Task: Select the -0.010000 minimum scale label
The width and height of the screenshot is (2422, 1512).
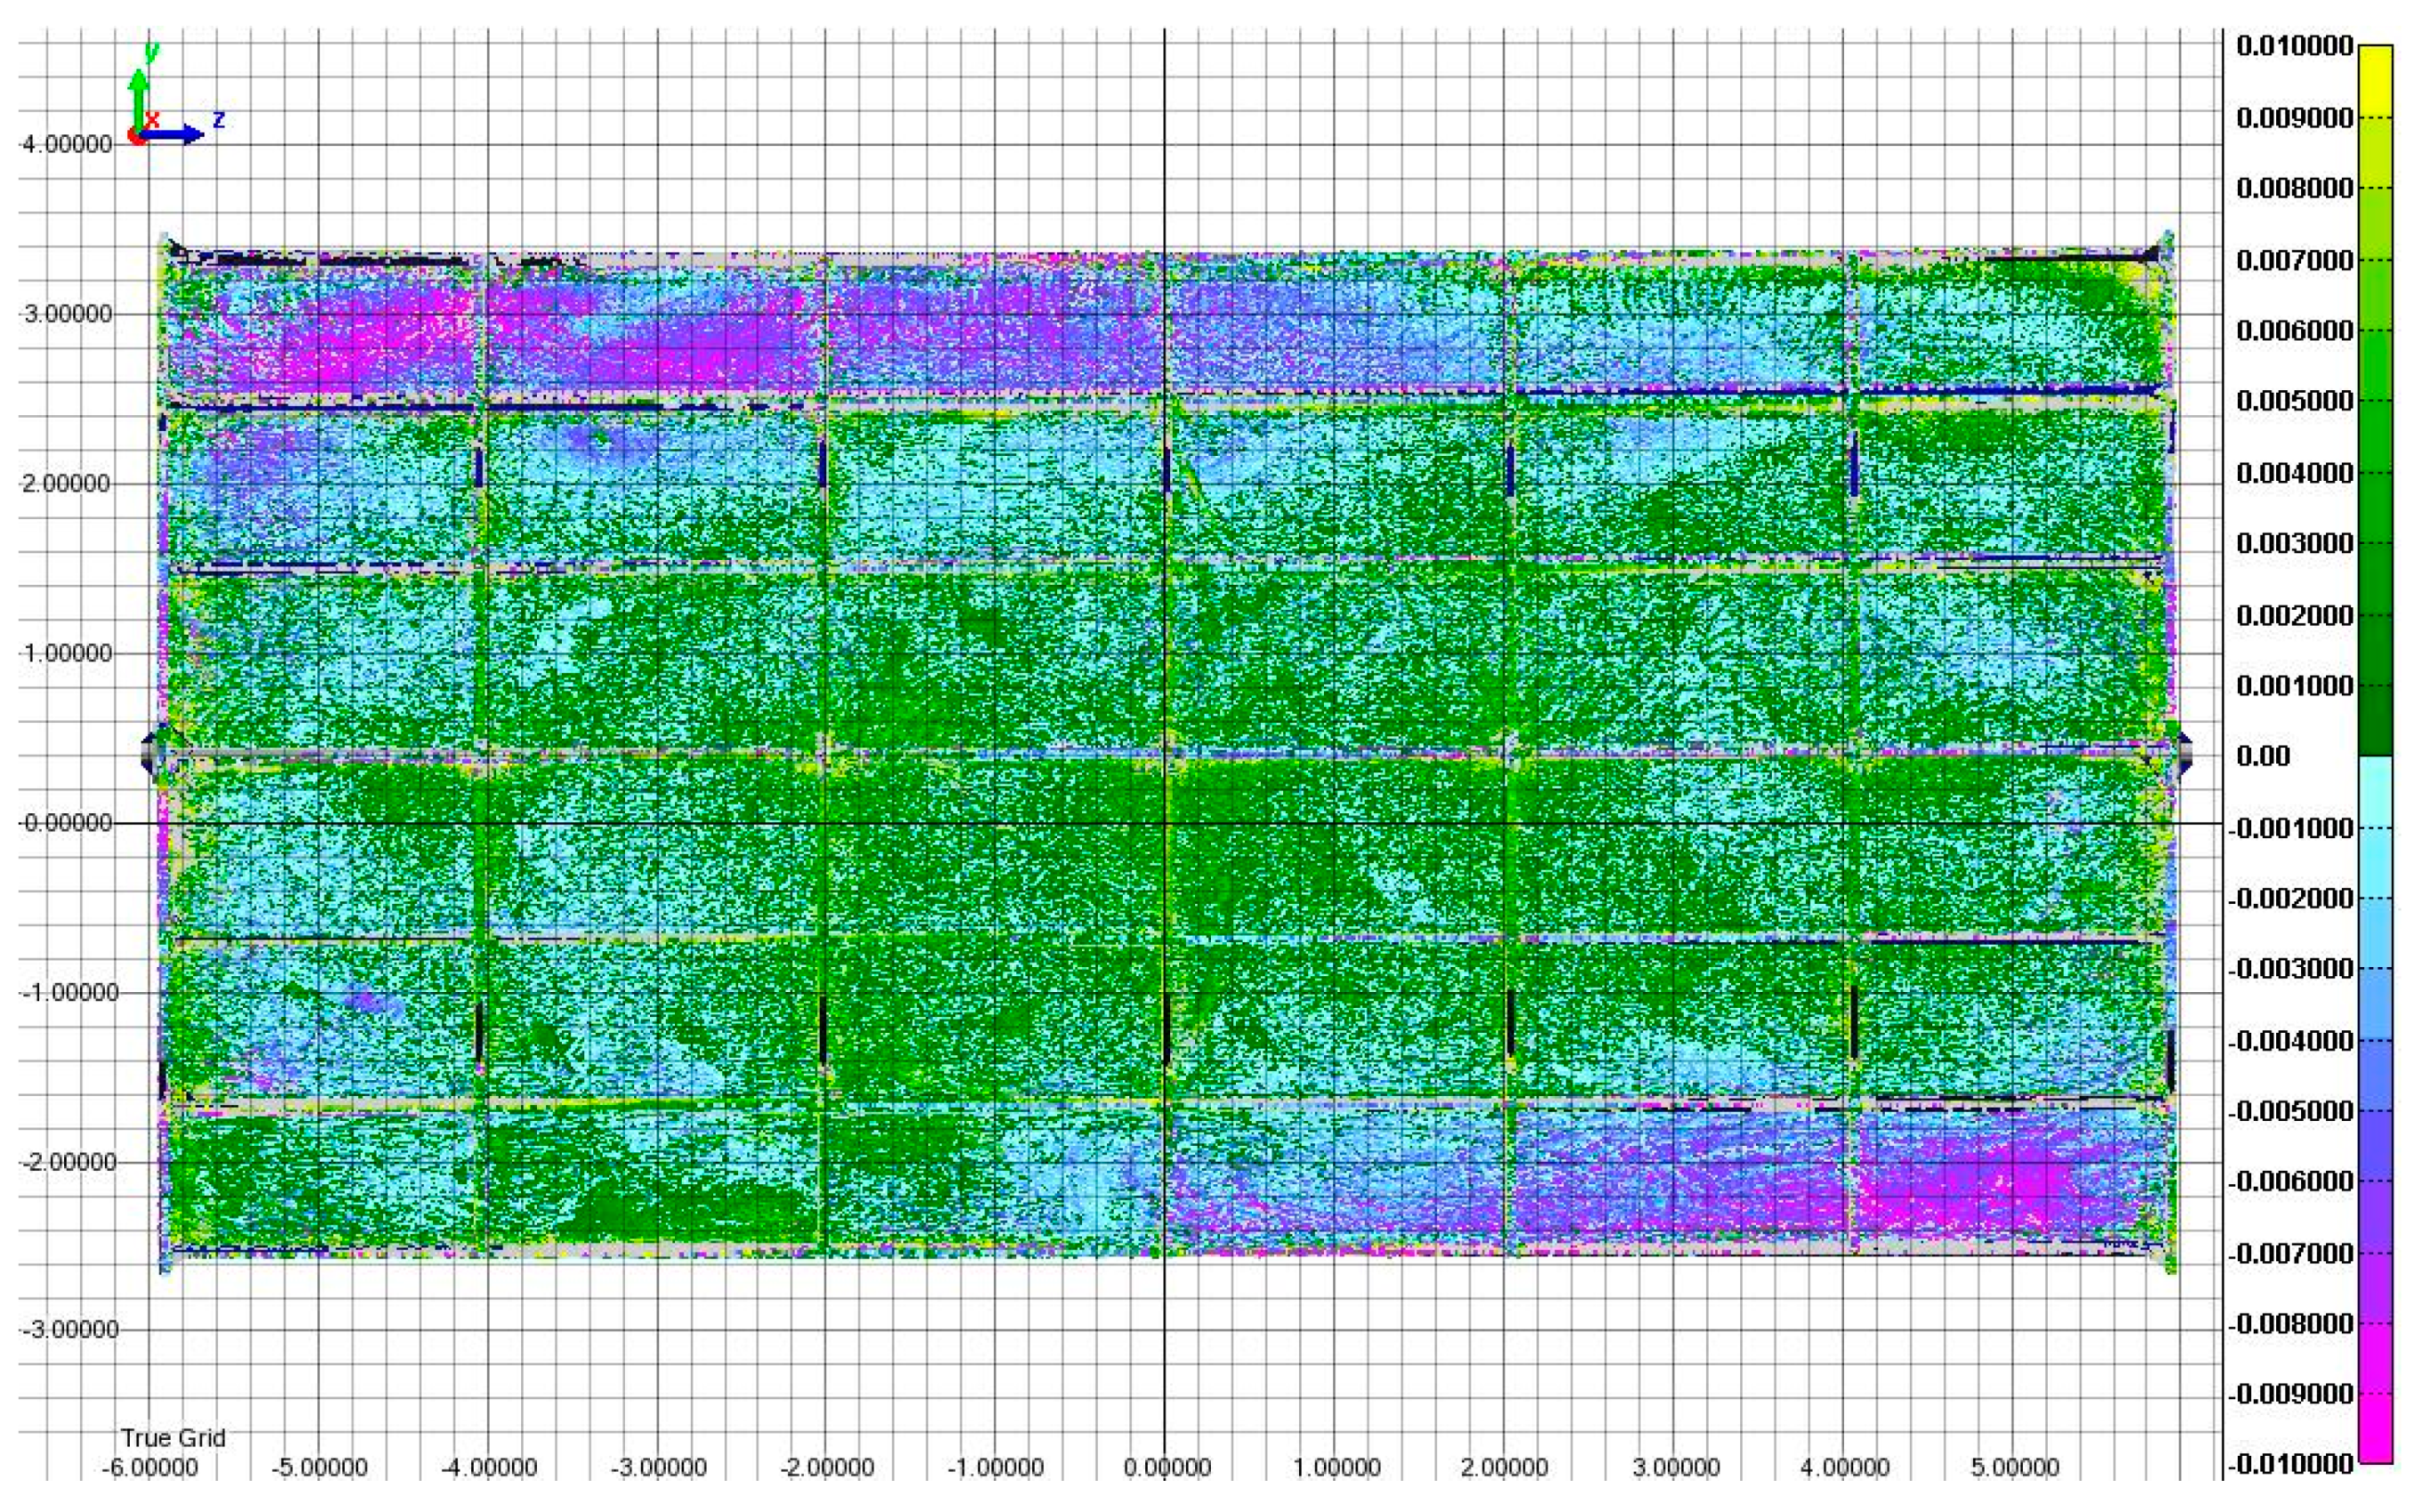Action: point(2290,1465)
